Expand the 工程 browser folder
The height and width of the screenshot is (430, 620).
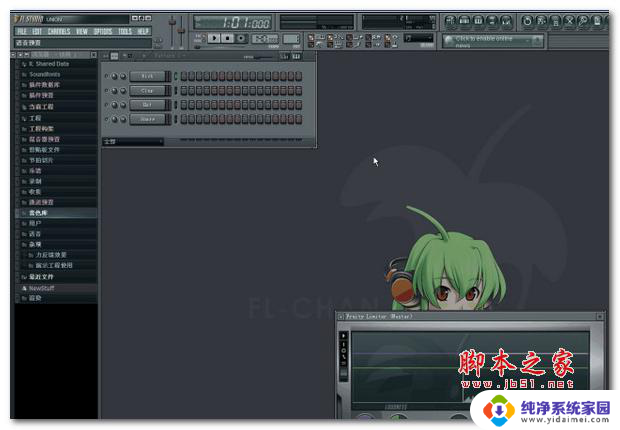(x=35, y=118)
